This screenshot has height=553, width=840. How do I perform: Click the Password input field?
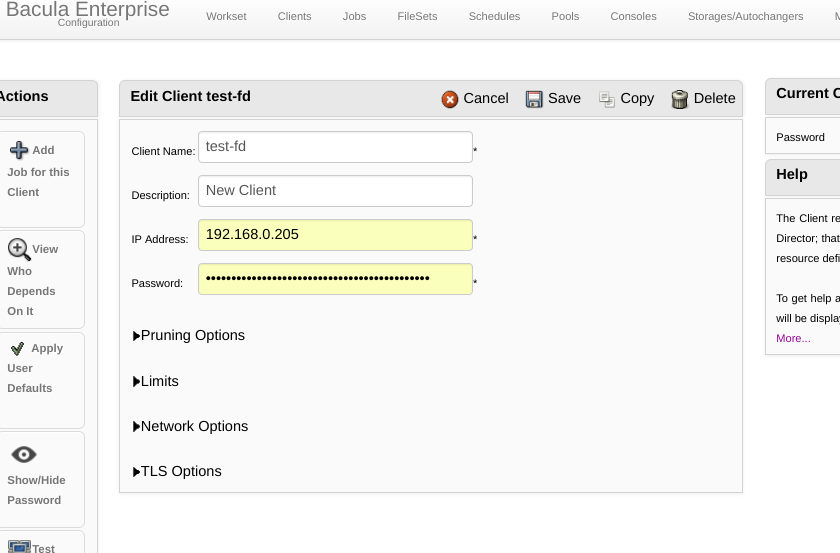click(335, 279)
